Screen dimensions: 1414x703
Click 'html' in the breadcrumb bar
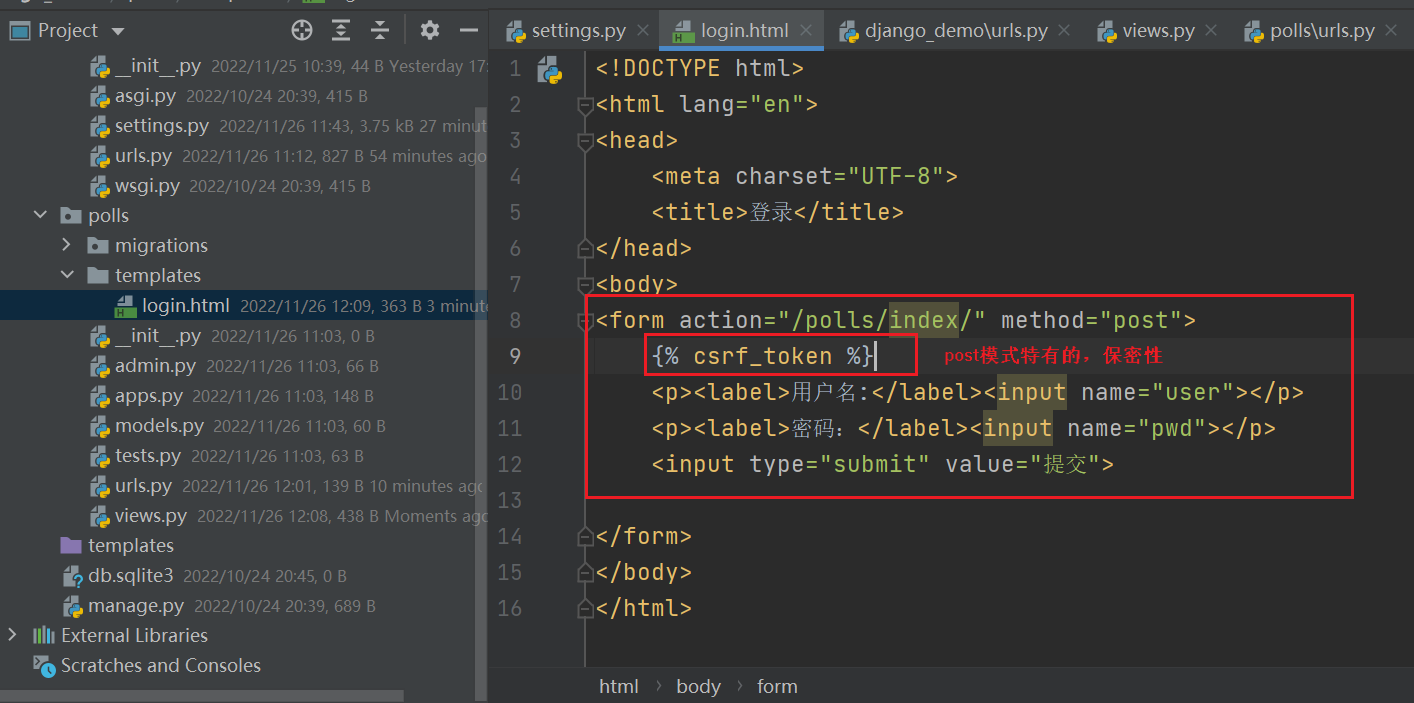coord(619,686)
